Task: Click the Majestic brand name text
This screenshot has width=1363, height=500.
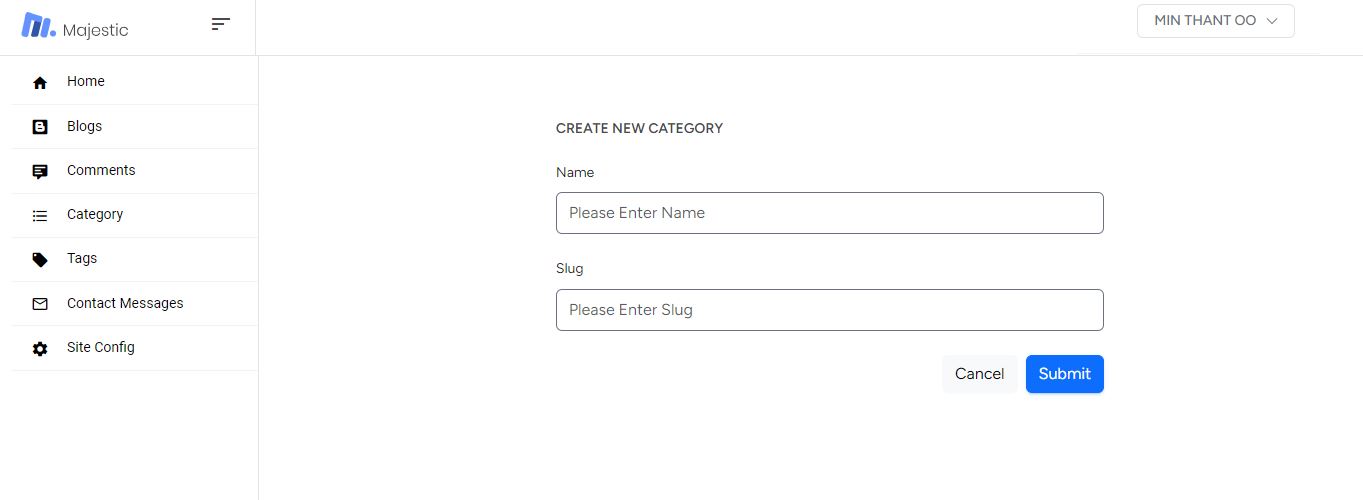Action: click(x=95, y=30)
